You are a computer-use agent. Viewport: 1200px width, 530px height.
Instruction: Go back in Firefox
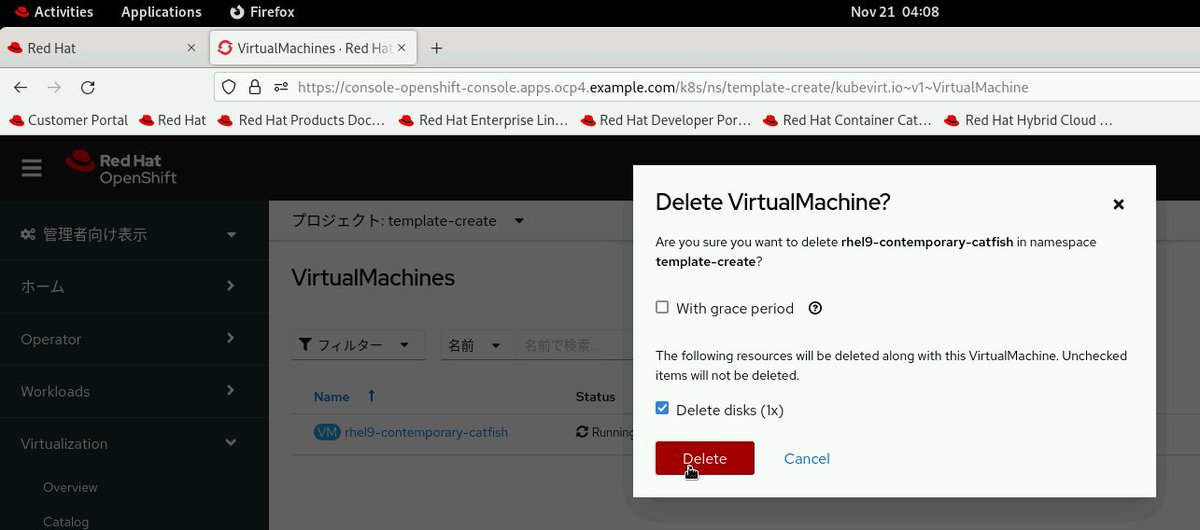point(20,87)
